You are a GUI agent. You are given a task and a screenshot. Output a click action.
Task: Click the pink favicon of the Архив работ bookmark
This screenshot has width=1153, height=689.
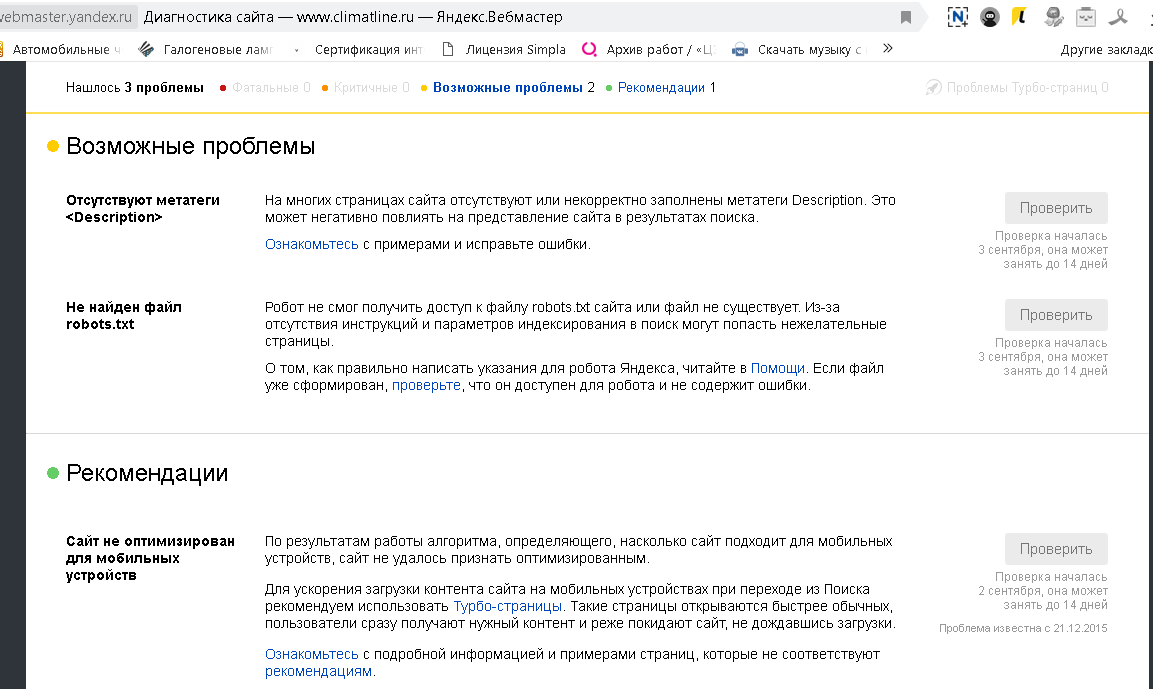click(x=589, y=49)
